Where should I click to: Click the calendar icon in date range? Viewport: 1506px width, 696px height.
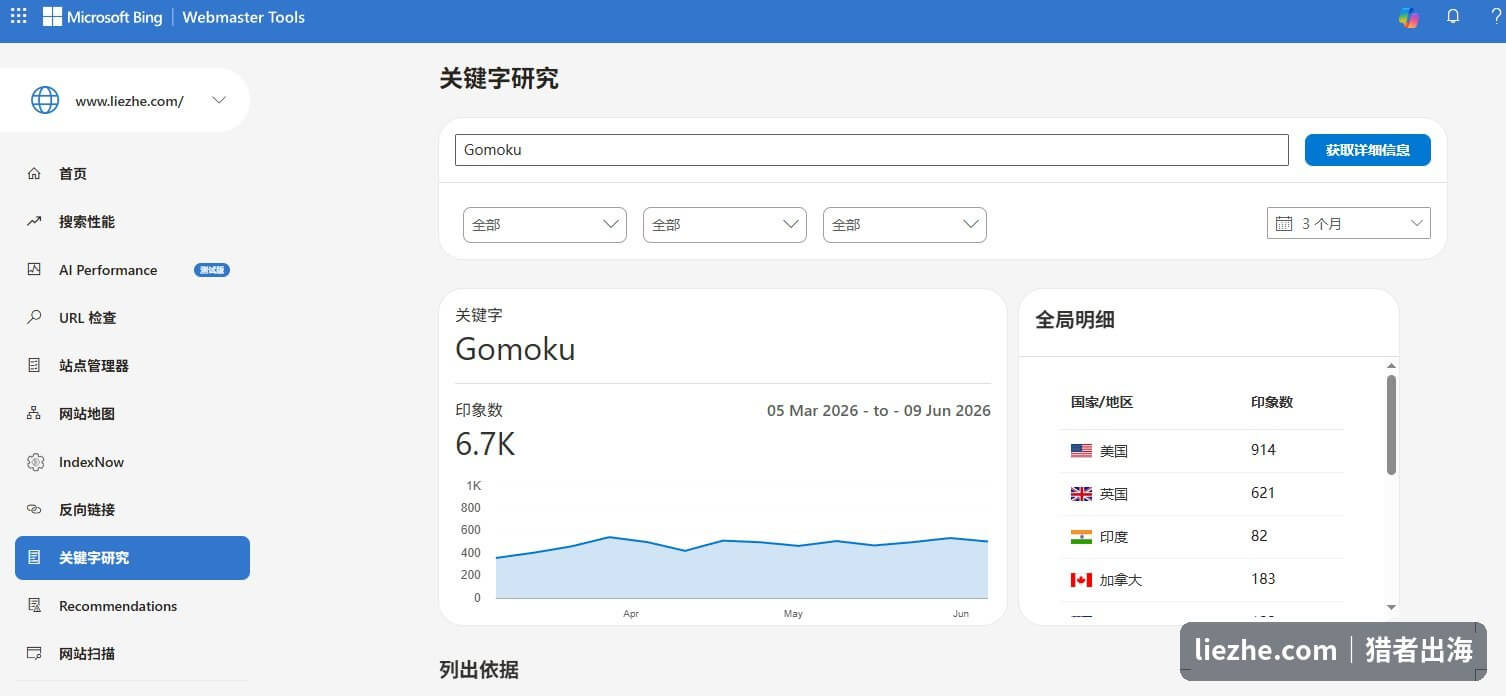pyautogui.click(x=1284, y=224)
